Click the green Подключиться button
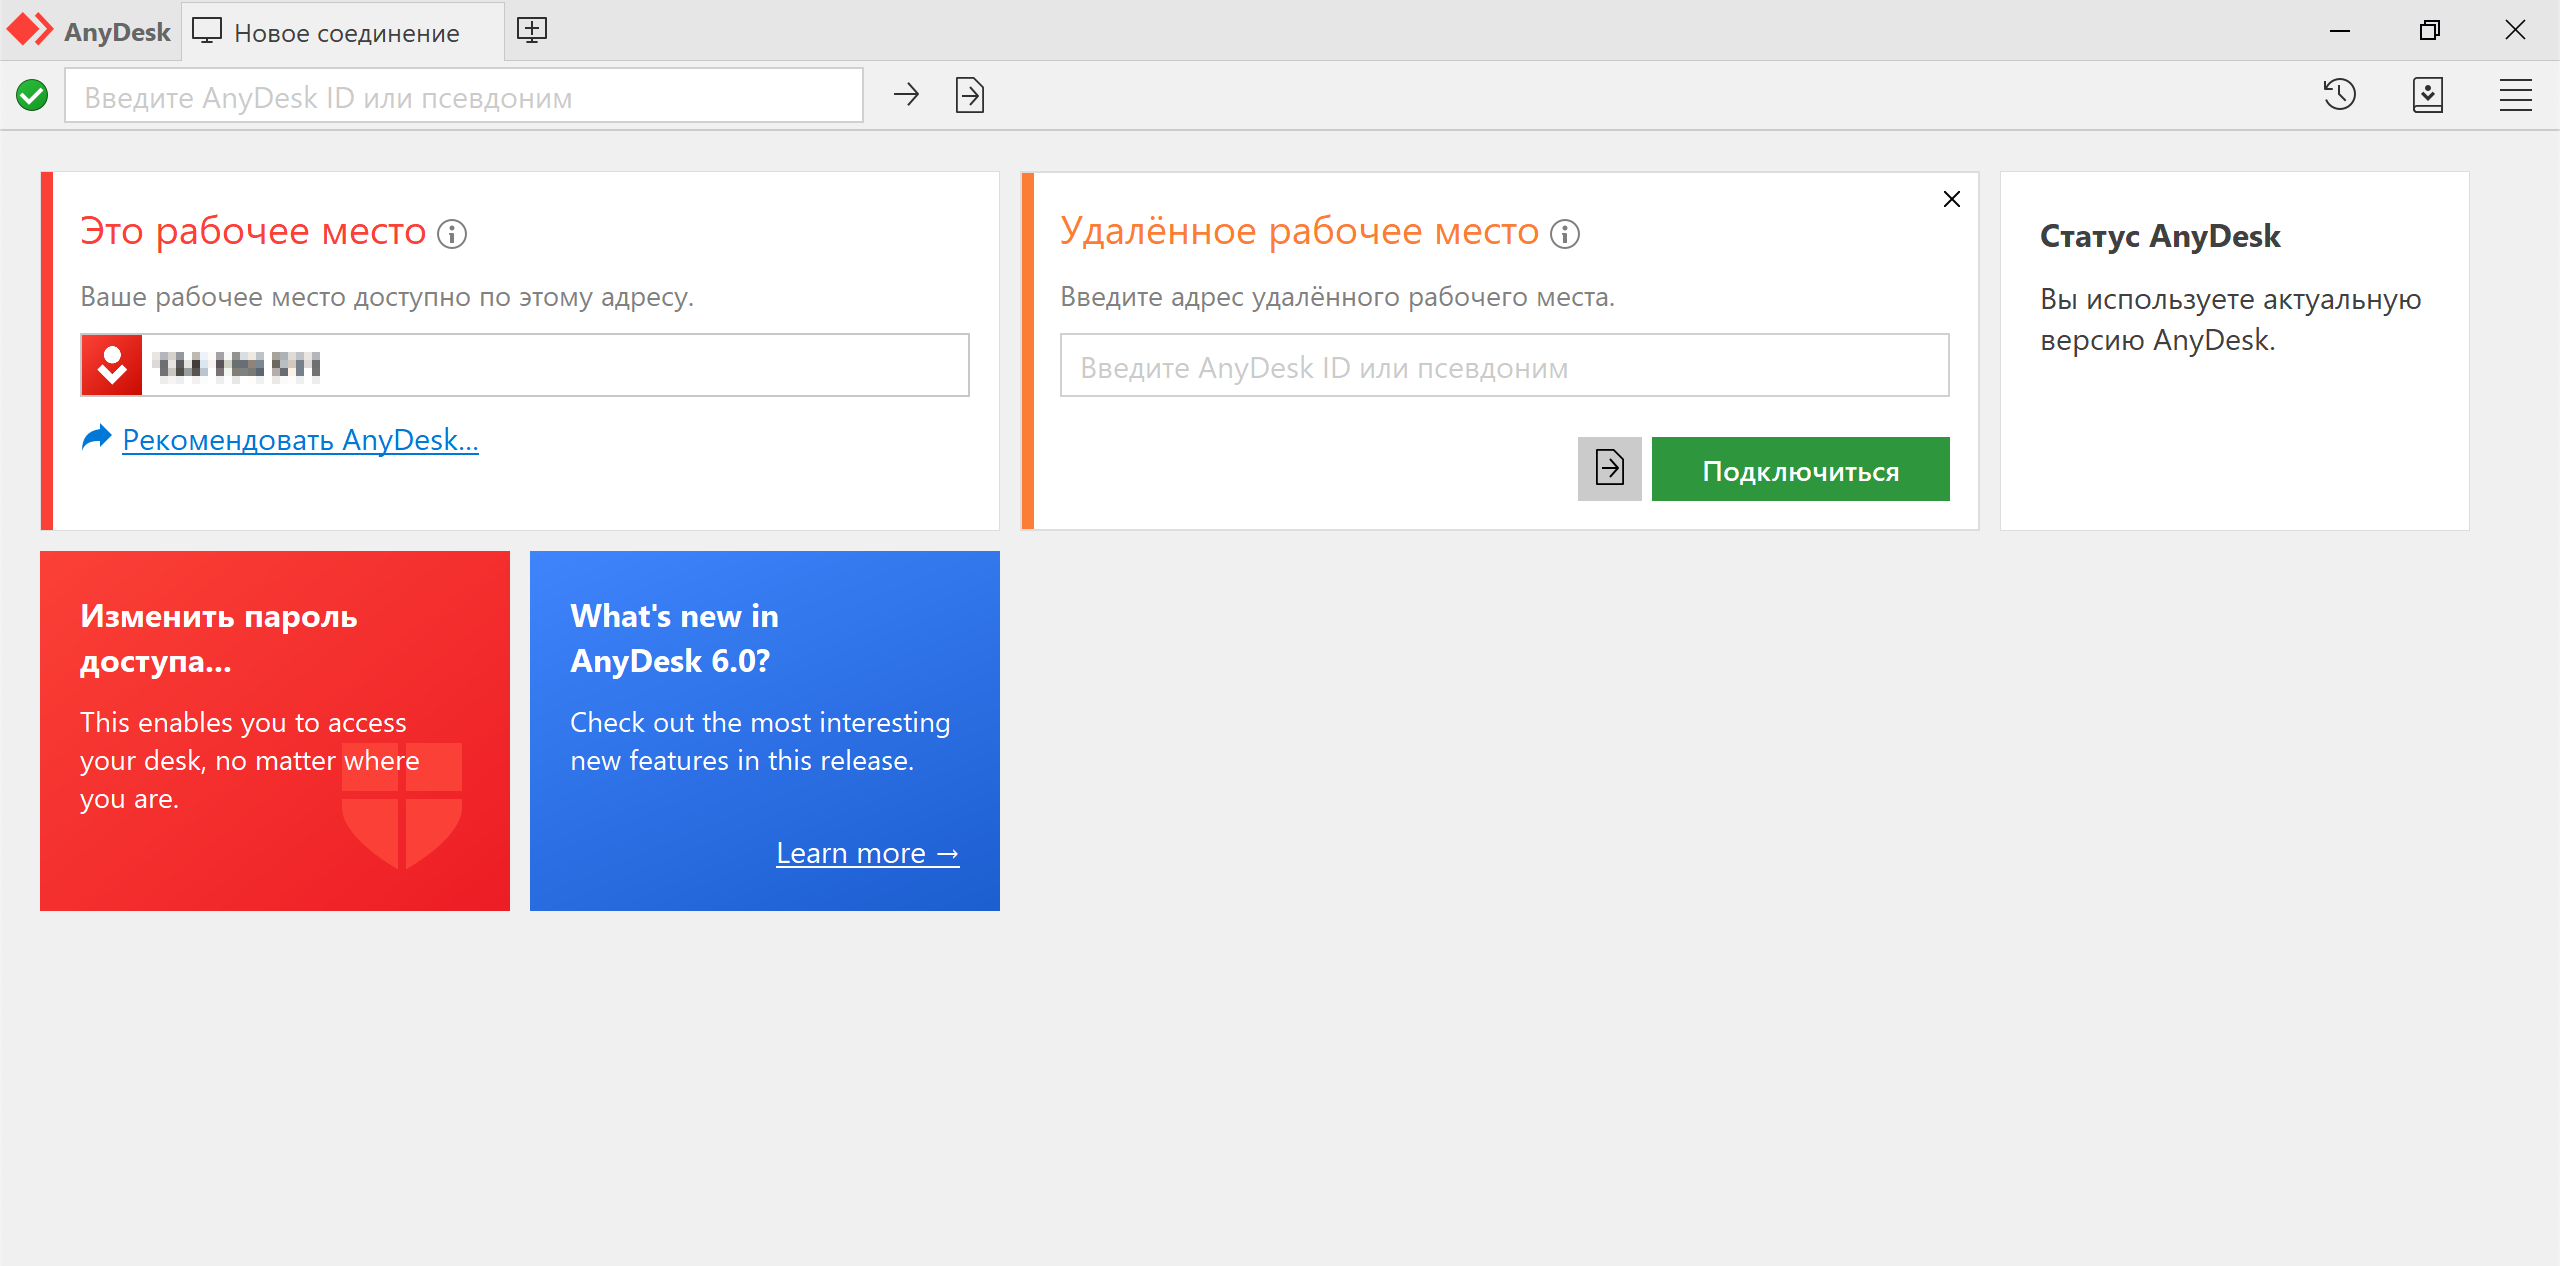 click(1800, 468)
